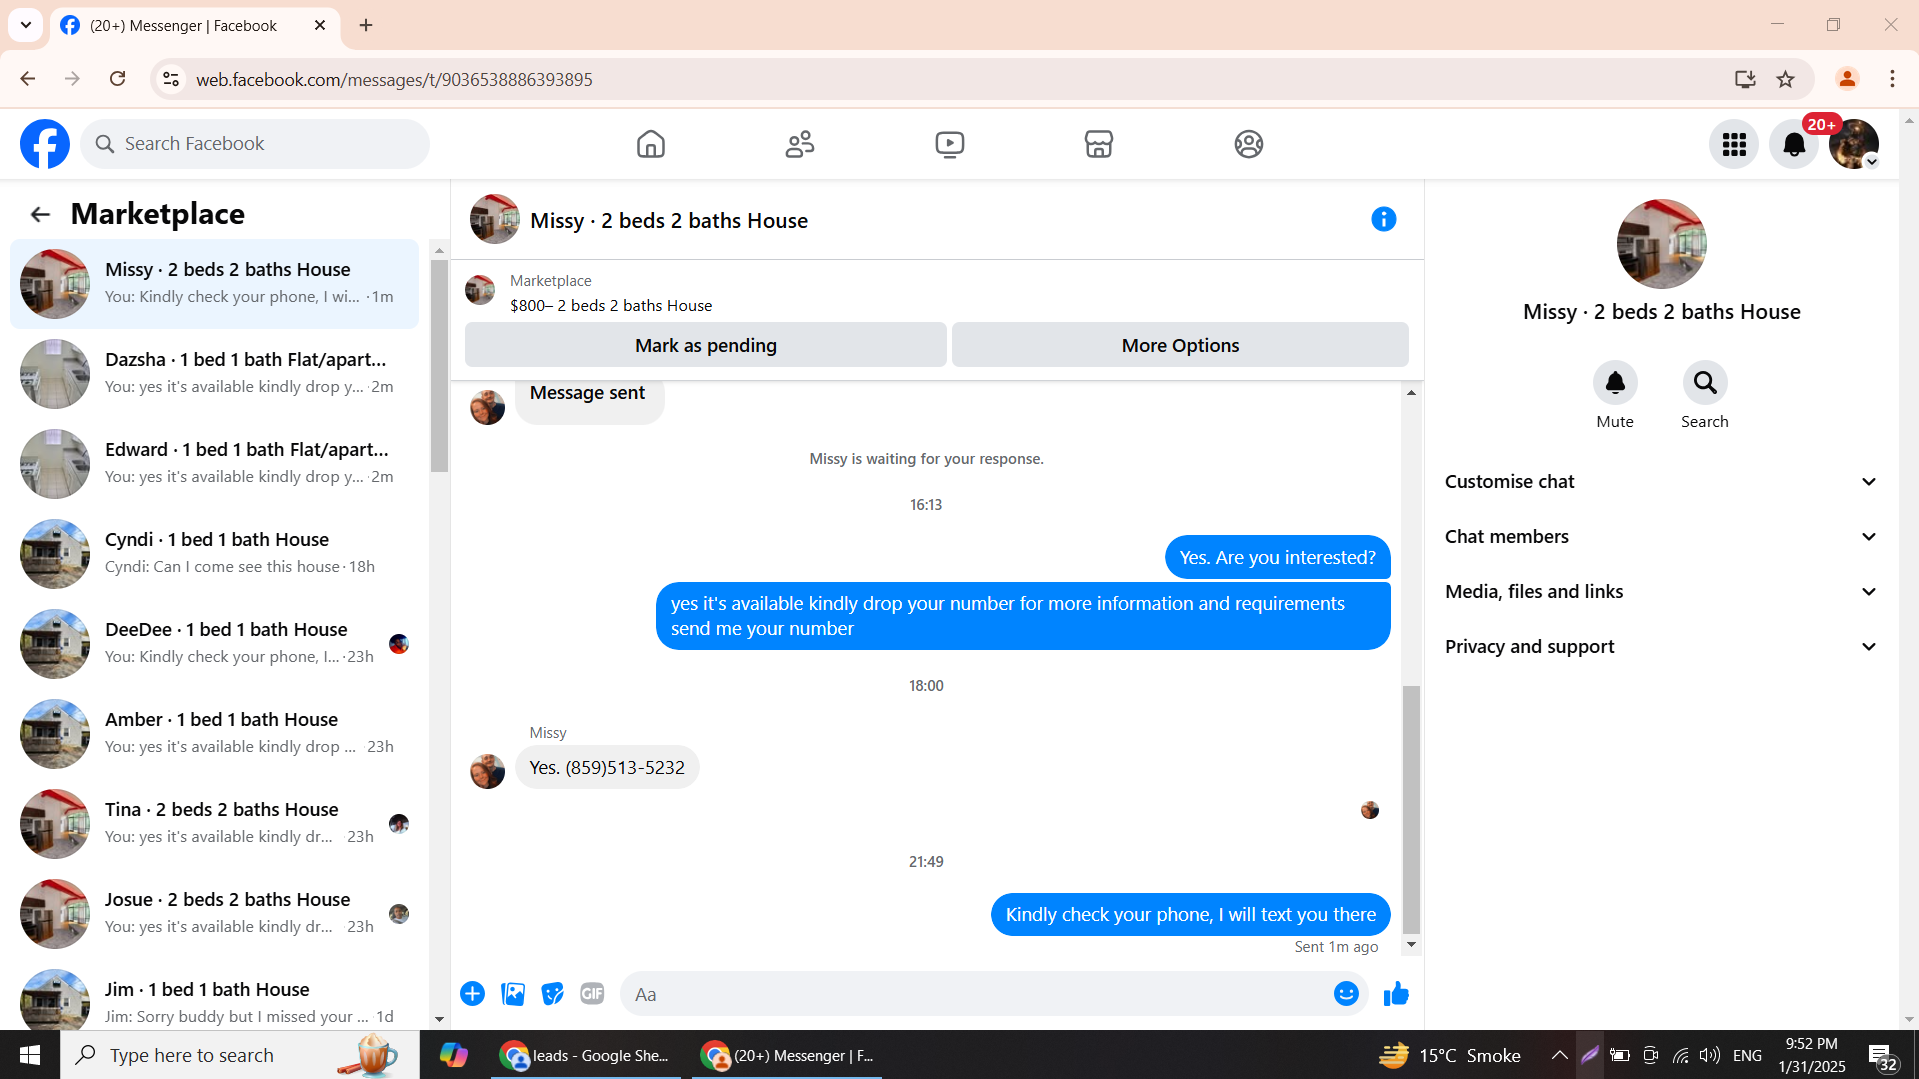Expand Privacy and support section

1661,646
